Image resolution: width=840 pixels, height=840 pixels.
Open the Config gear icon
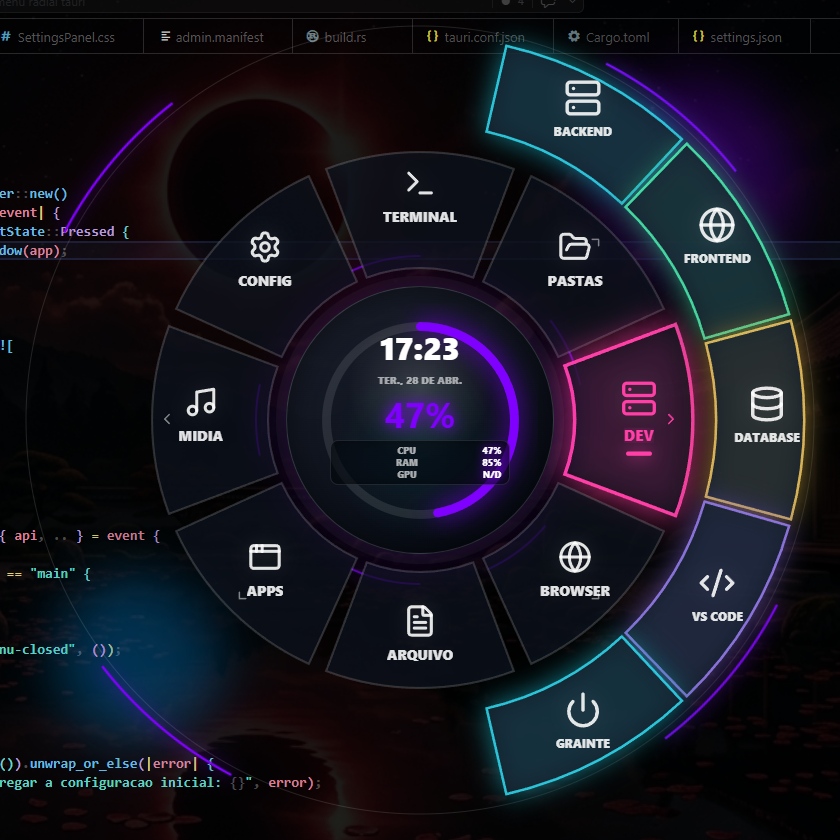[264, 248]
